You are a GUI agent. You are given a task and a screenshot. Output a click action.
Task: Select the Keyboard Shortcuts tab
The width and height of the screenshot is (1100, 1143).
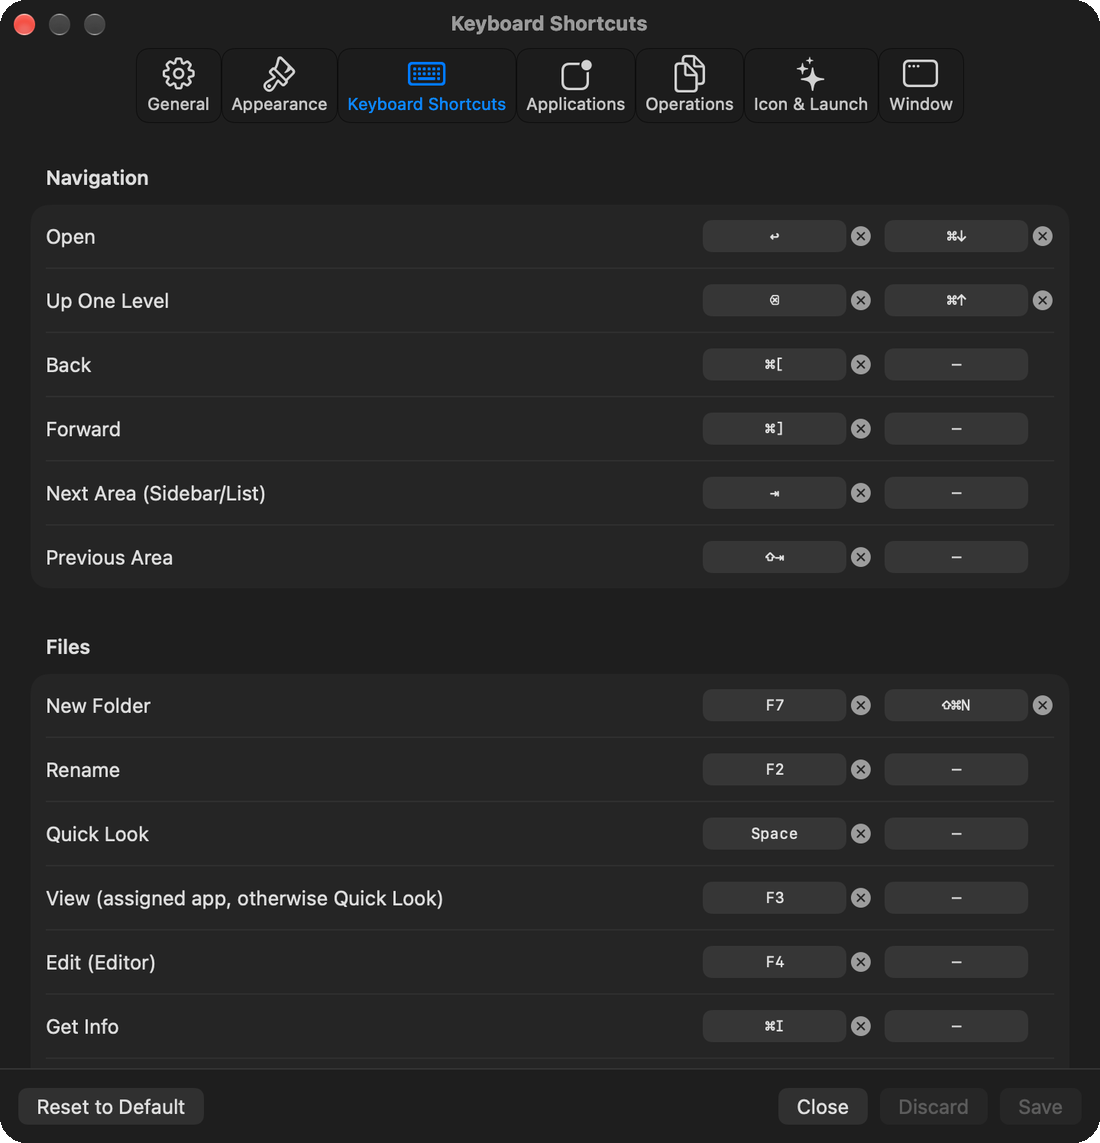click(x=426, y=85)
